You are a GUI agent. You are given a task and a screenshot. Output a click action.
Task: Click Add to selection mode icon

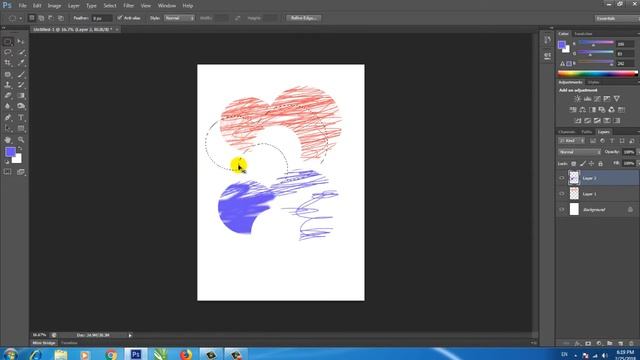point(41,18)
